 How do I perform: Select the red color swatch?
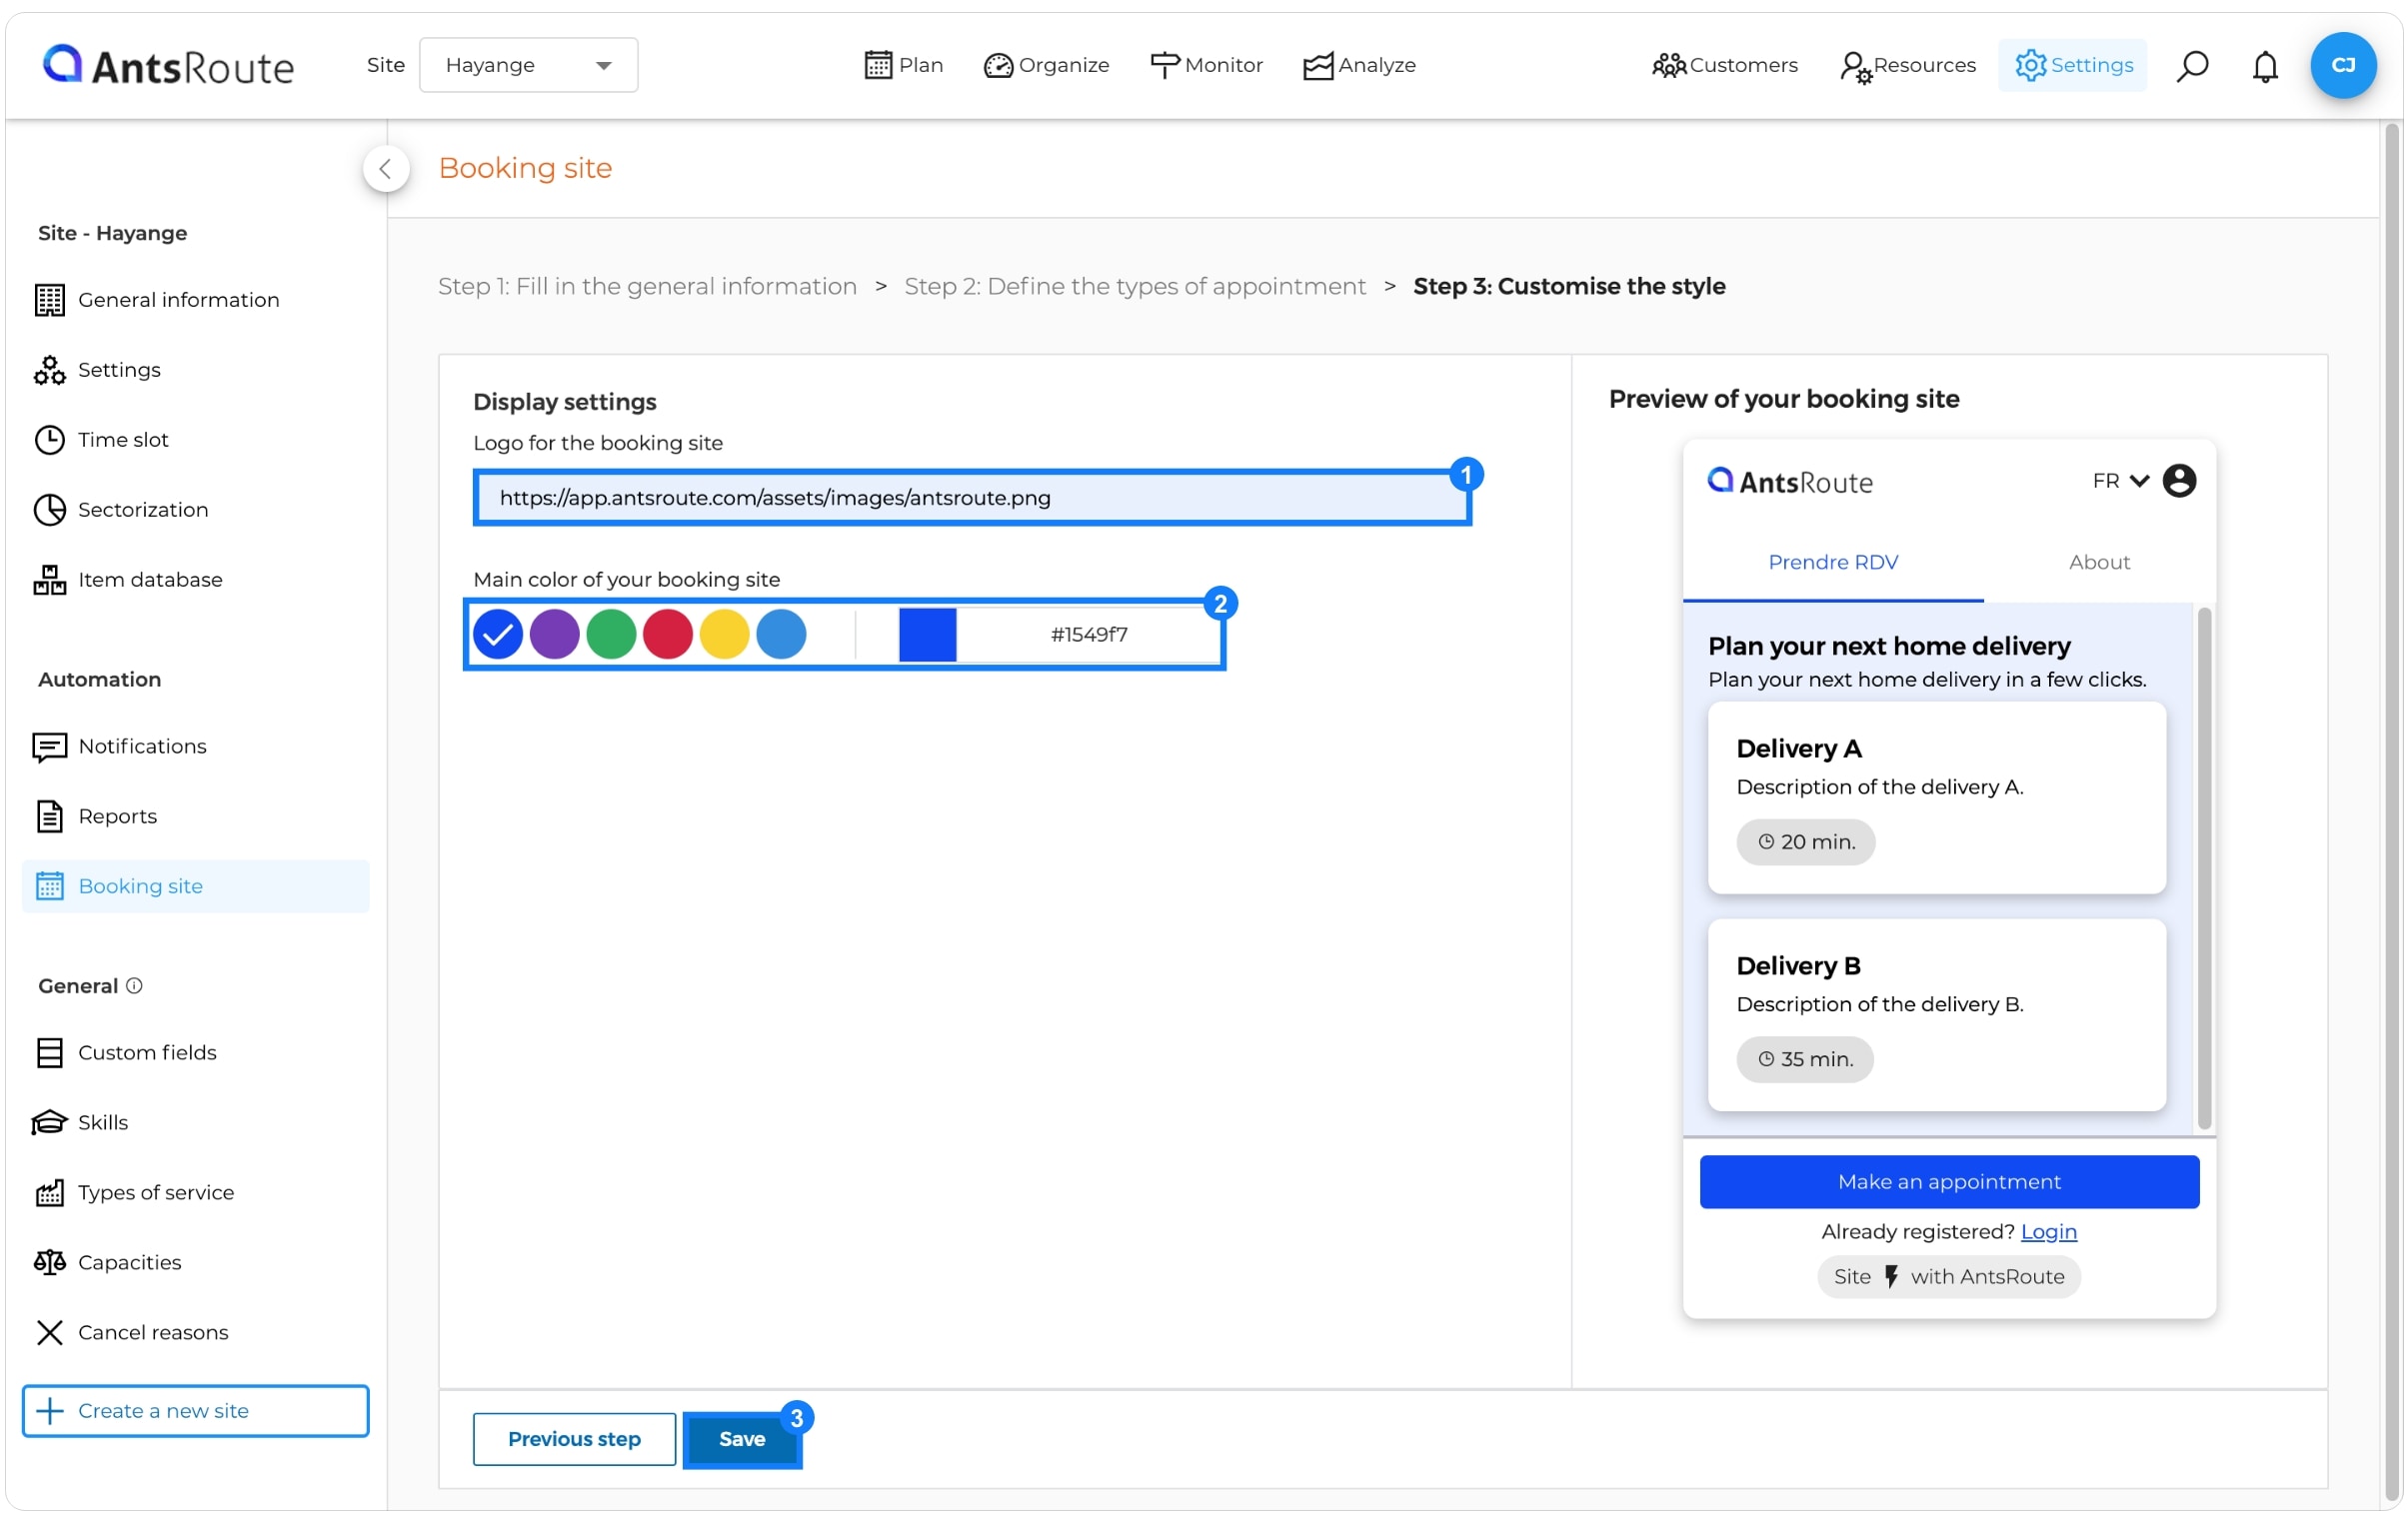(x=667, y=635)
